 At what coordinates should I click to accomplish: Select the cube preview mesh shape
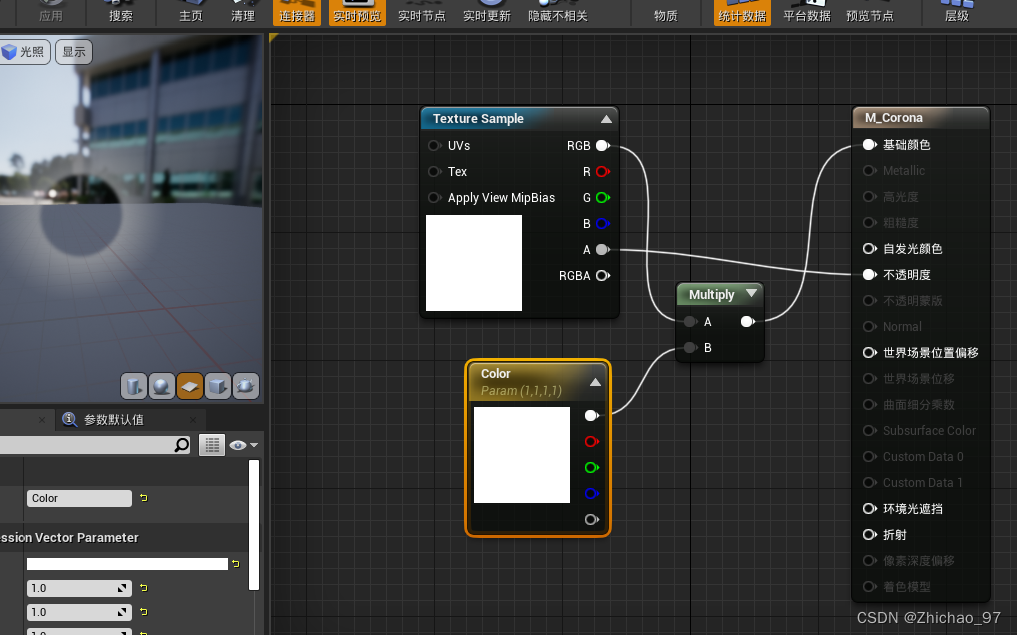(216, 386)
